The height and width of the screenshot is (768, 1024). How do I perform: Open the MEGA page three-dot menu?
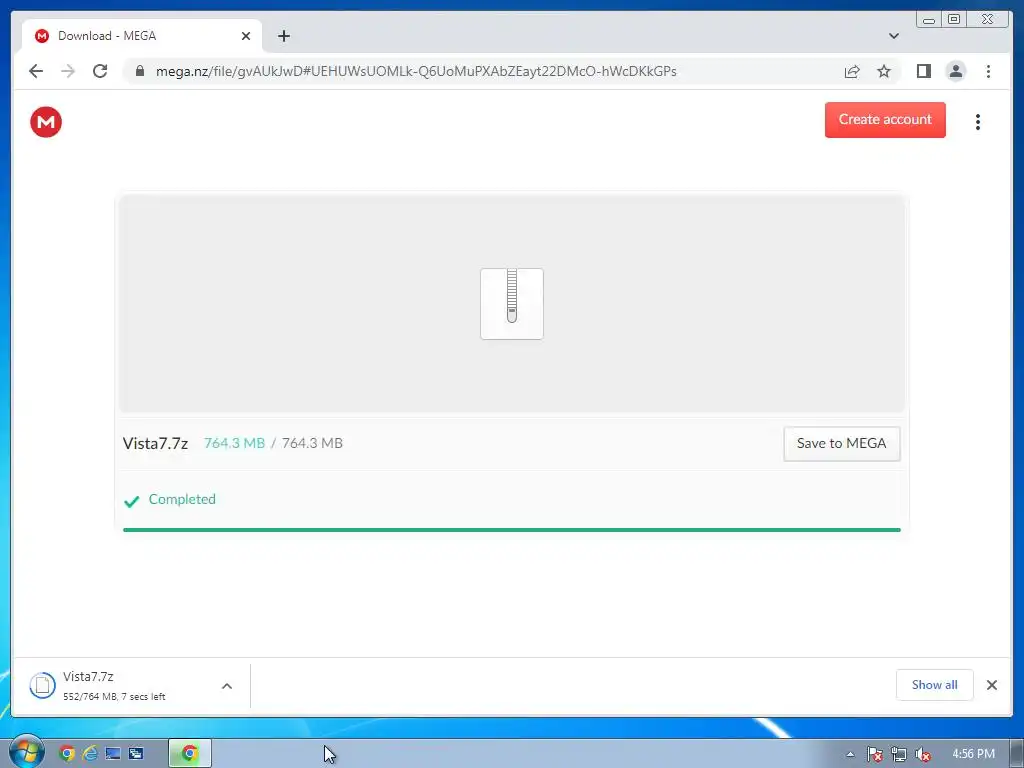978,122
